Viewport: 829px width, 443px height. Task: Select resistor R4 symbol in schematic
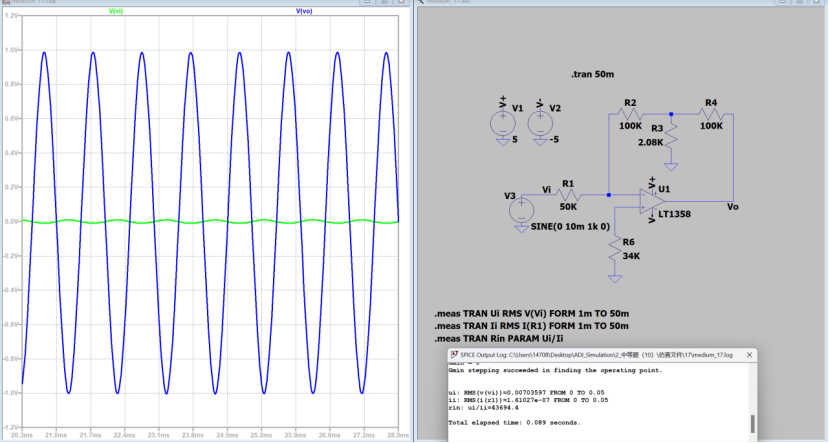(711, 114)
